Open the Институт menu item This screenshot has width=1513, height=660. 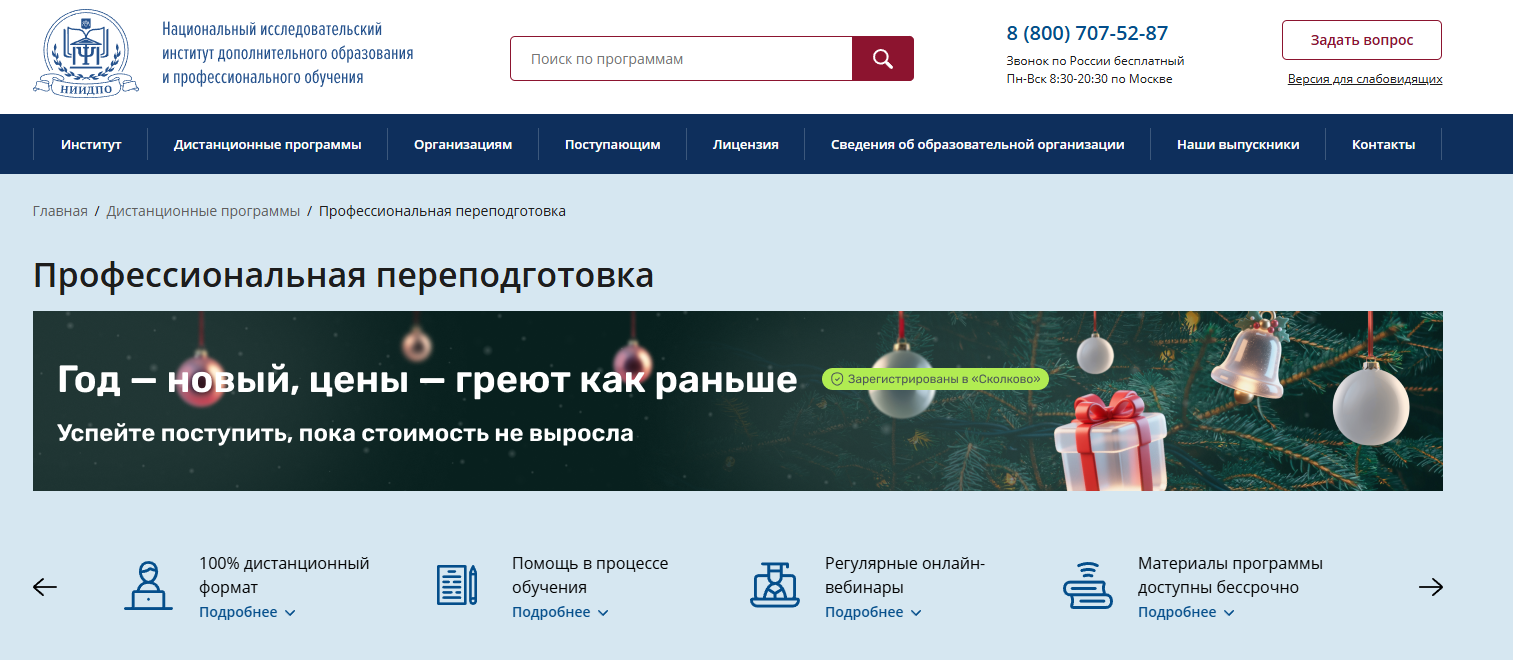[x=91, y=144]
